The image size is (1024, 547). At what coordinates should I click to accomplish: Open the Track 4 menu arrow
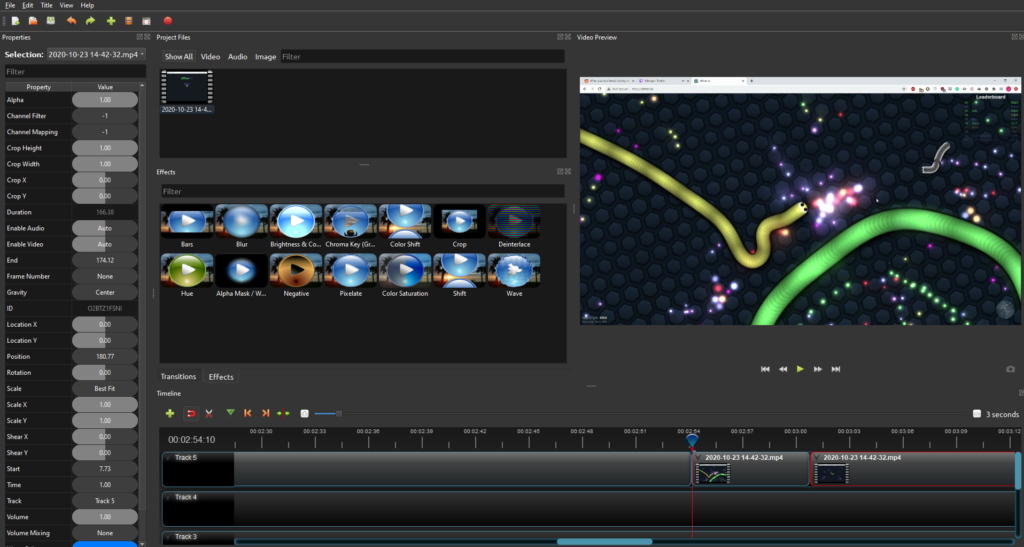[168, 496]
